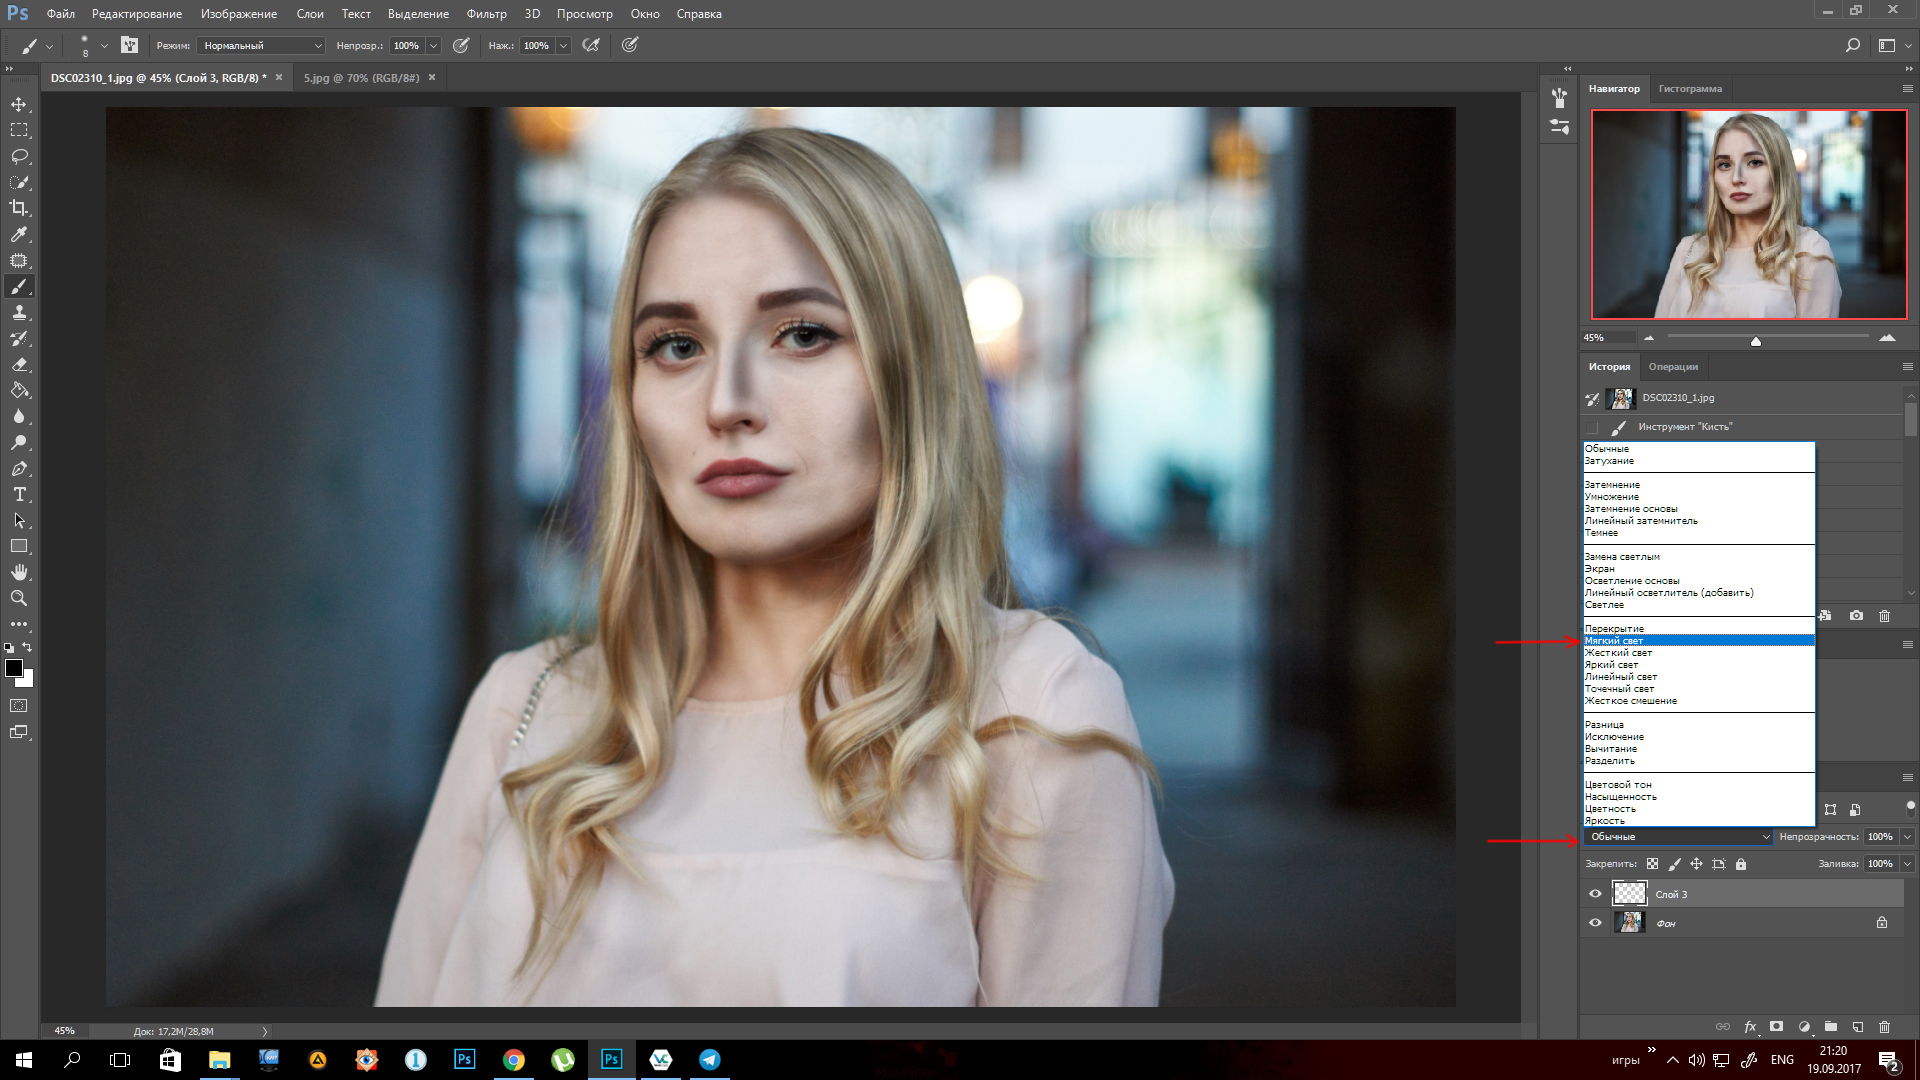Select the Crop tool
1920x1080 pixels.
pos(19,208)
